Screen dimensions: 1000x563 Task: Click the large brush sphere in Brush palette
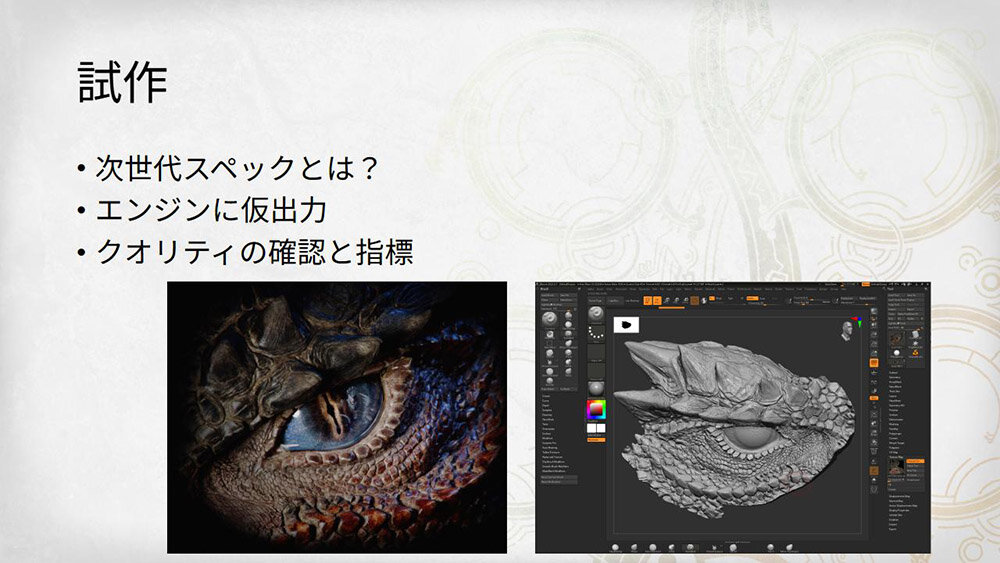pyautogui.click(x=549, y=319)
